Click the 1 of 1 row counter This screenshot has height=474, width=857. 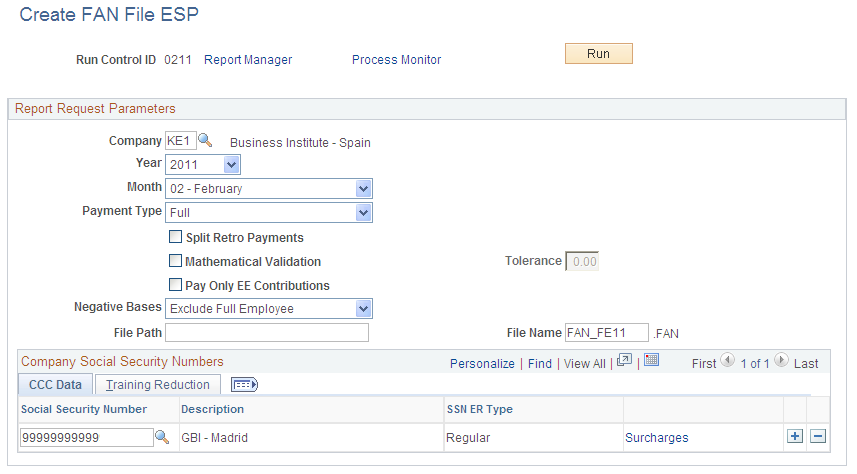pyautogui.click(x=755, y=364)
